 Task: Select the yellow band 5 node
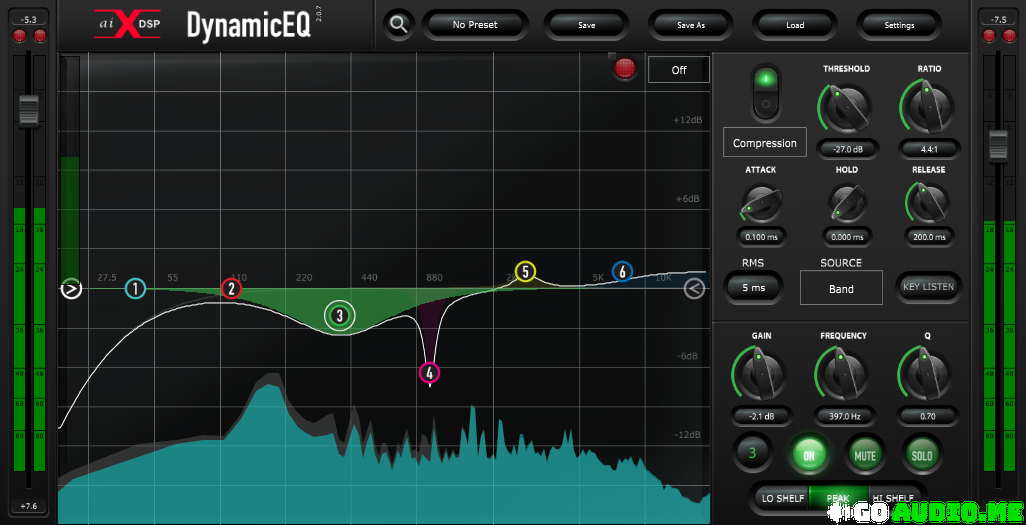pos(525,271)
